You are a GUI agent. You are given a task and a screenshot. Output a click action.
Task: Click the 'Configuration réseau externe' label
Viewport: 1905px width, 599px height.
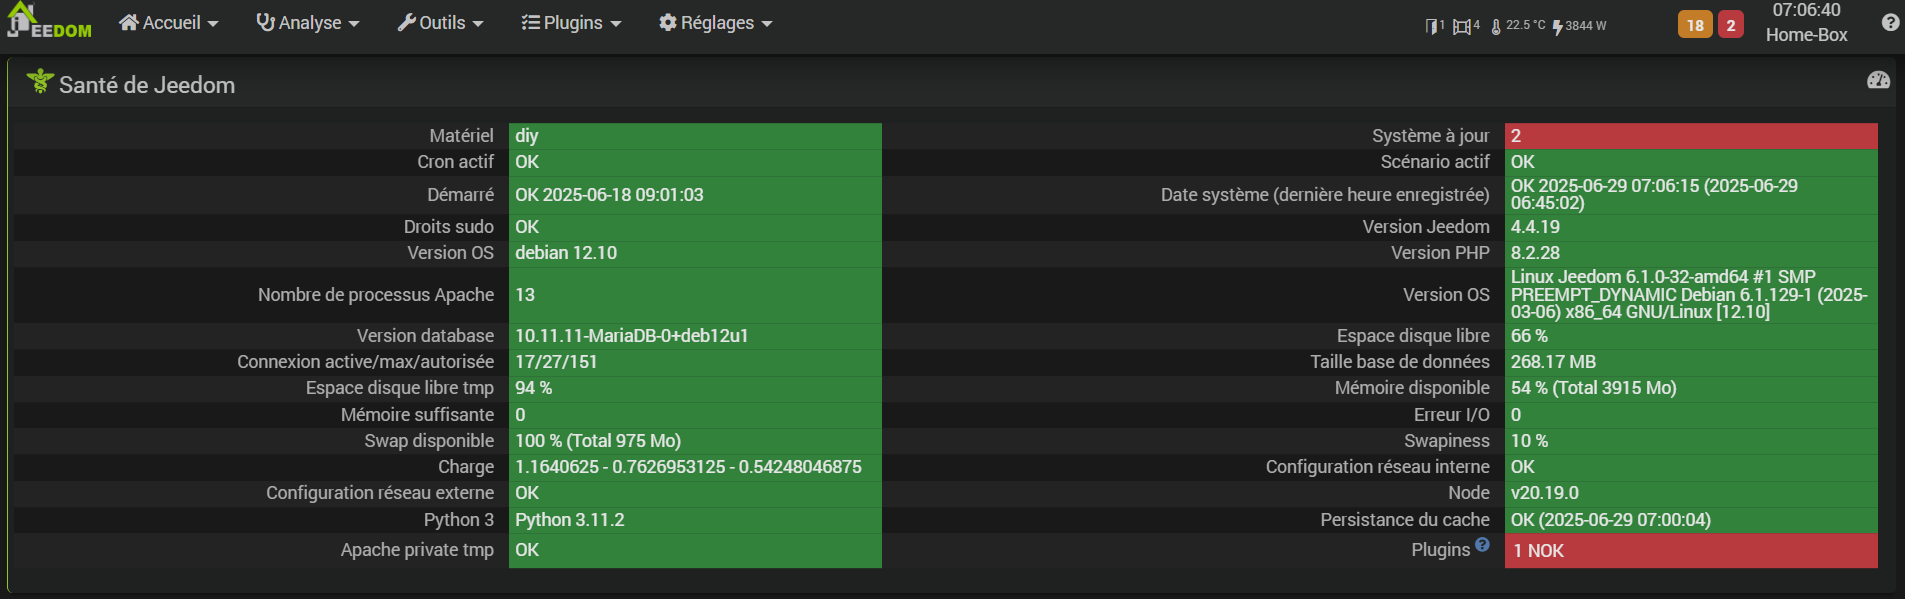380,493
